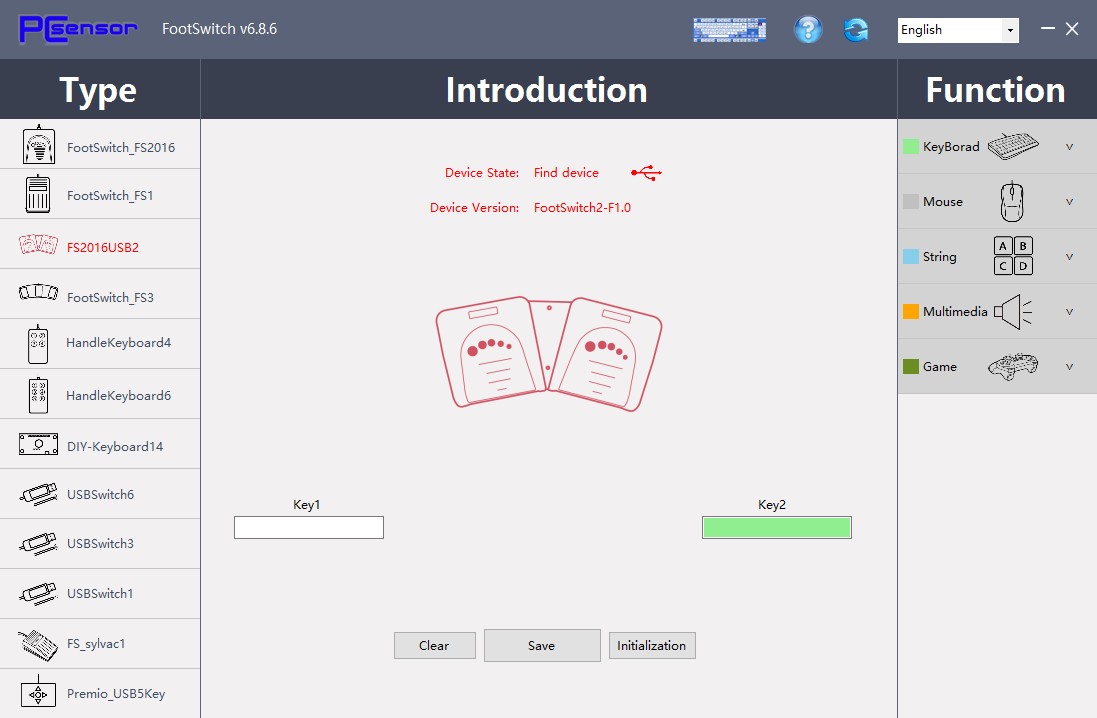The image size is (1097, 718).
Task: Open the virtual keyboard icon in header
Action: [x=729, y=30]
